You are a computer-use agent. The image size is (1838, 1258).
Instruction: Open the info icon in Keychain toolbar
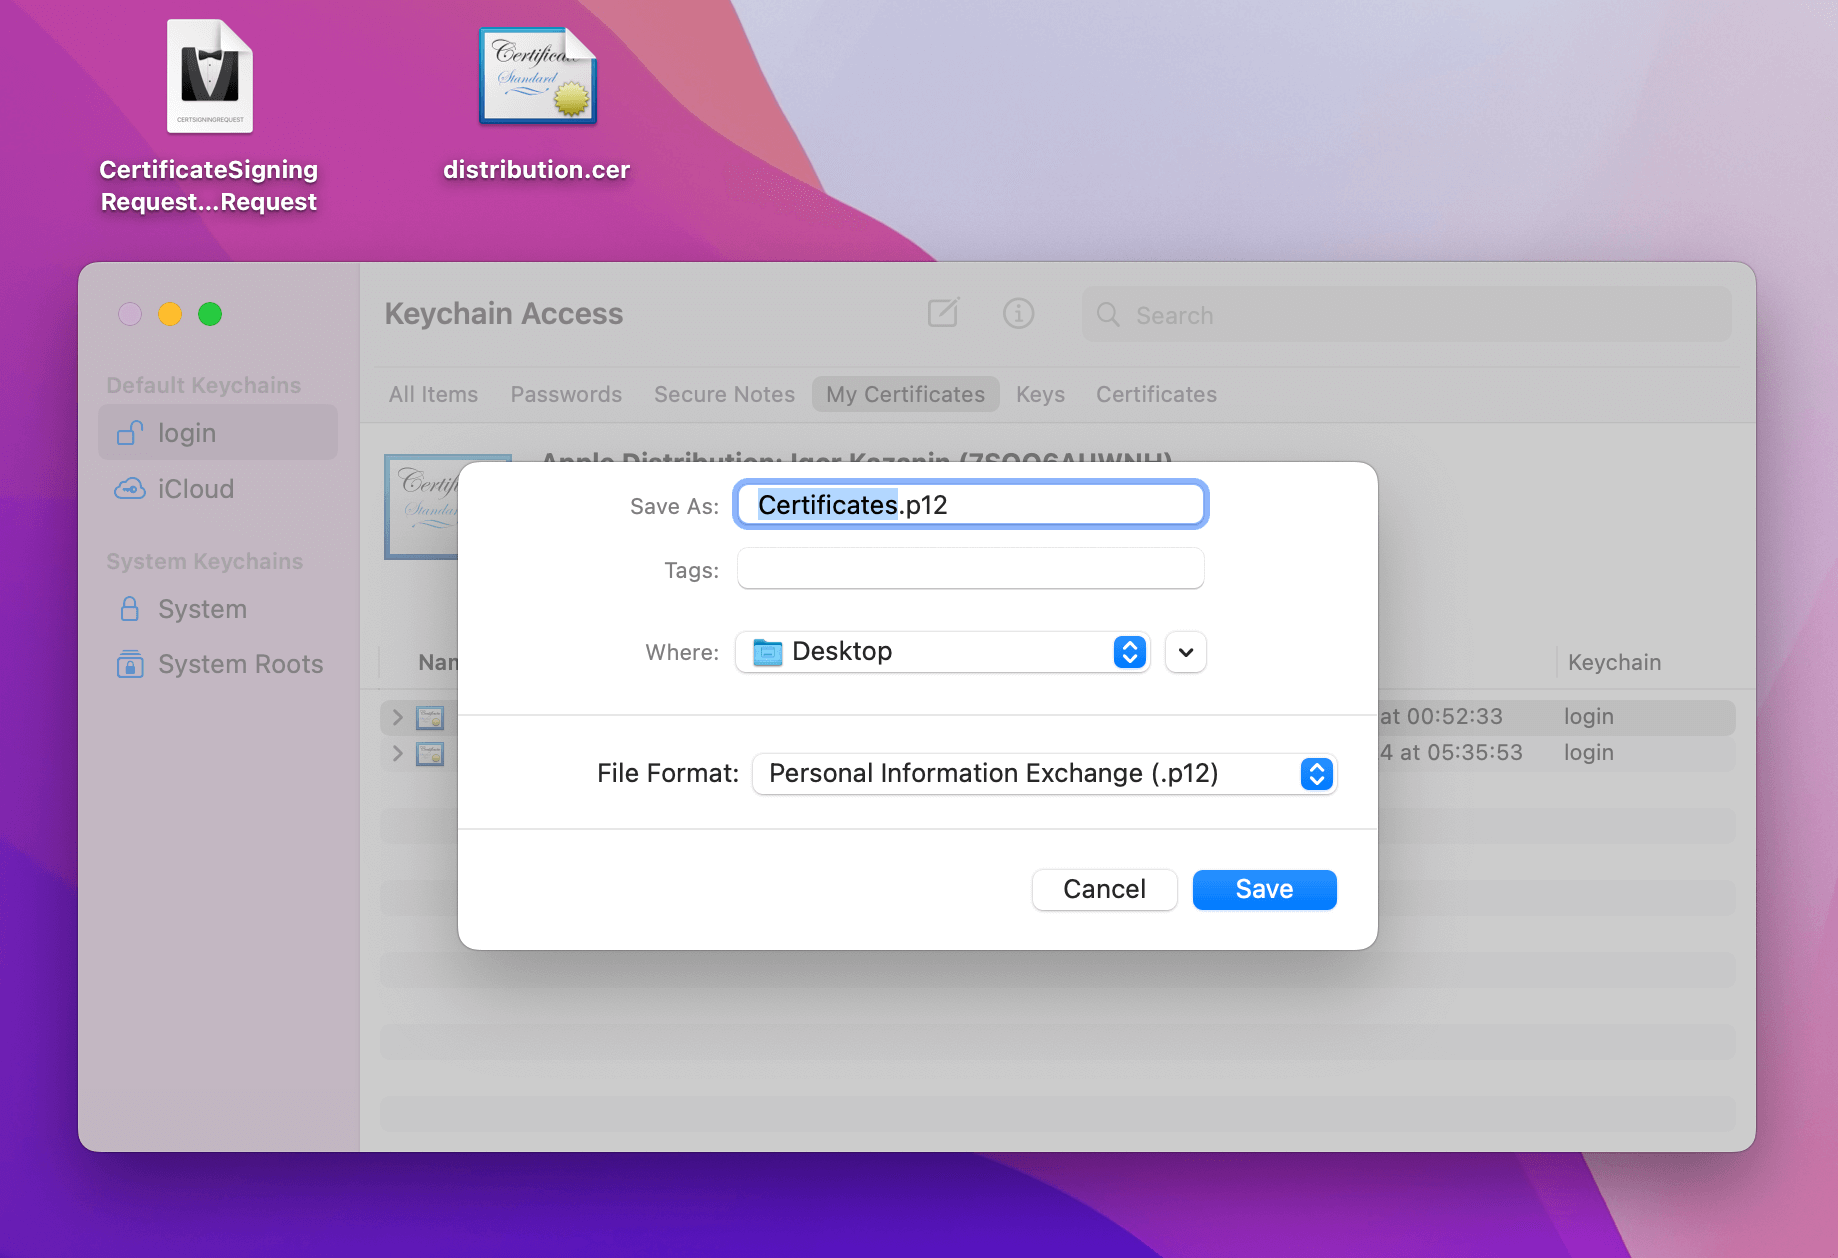click(x=1018, y=313)
